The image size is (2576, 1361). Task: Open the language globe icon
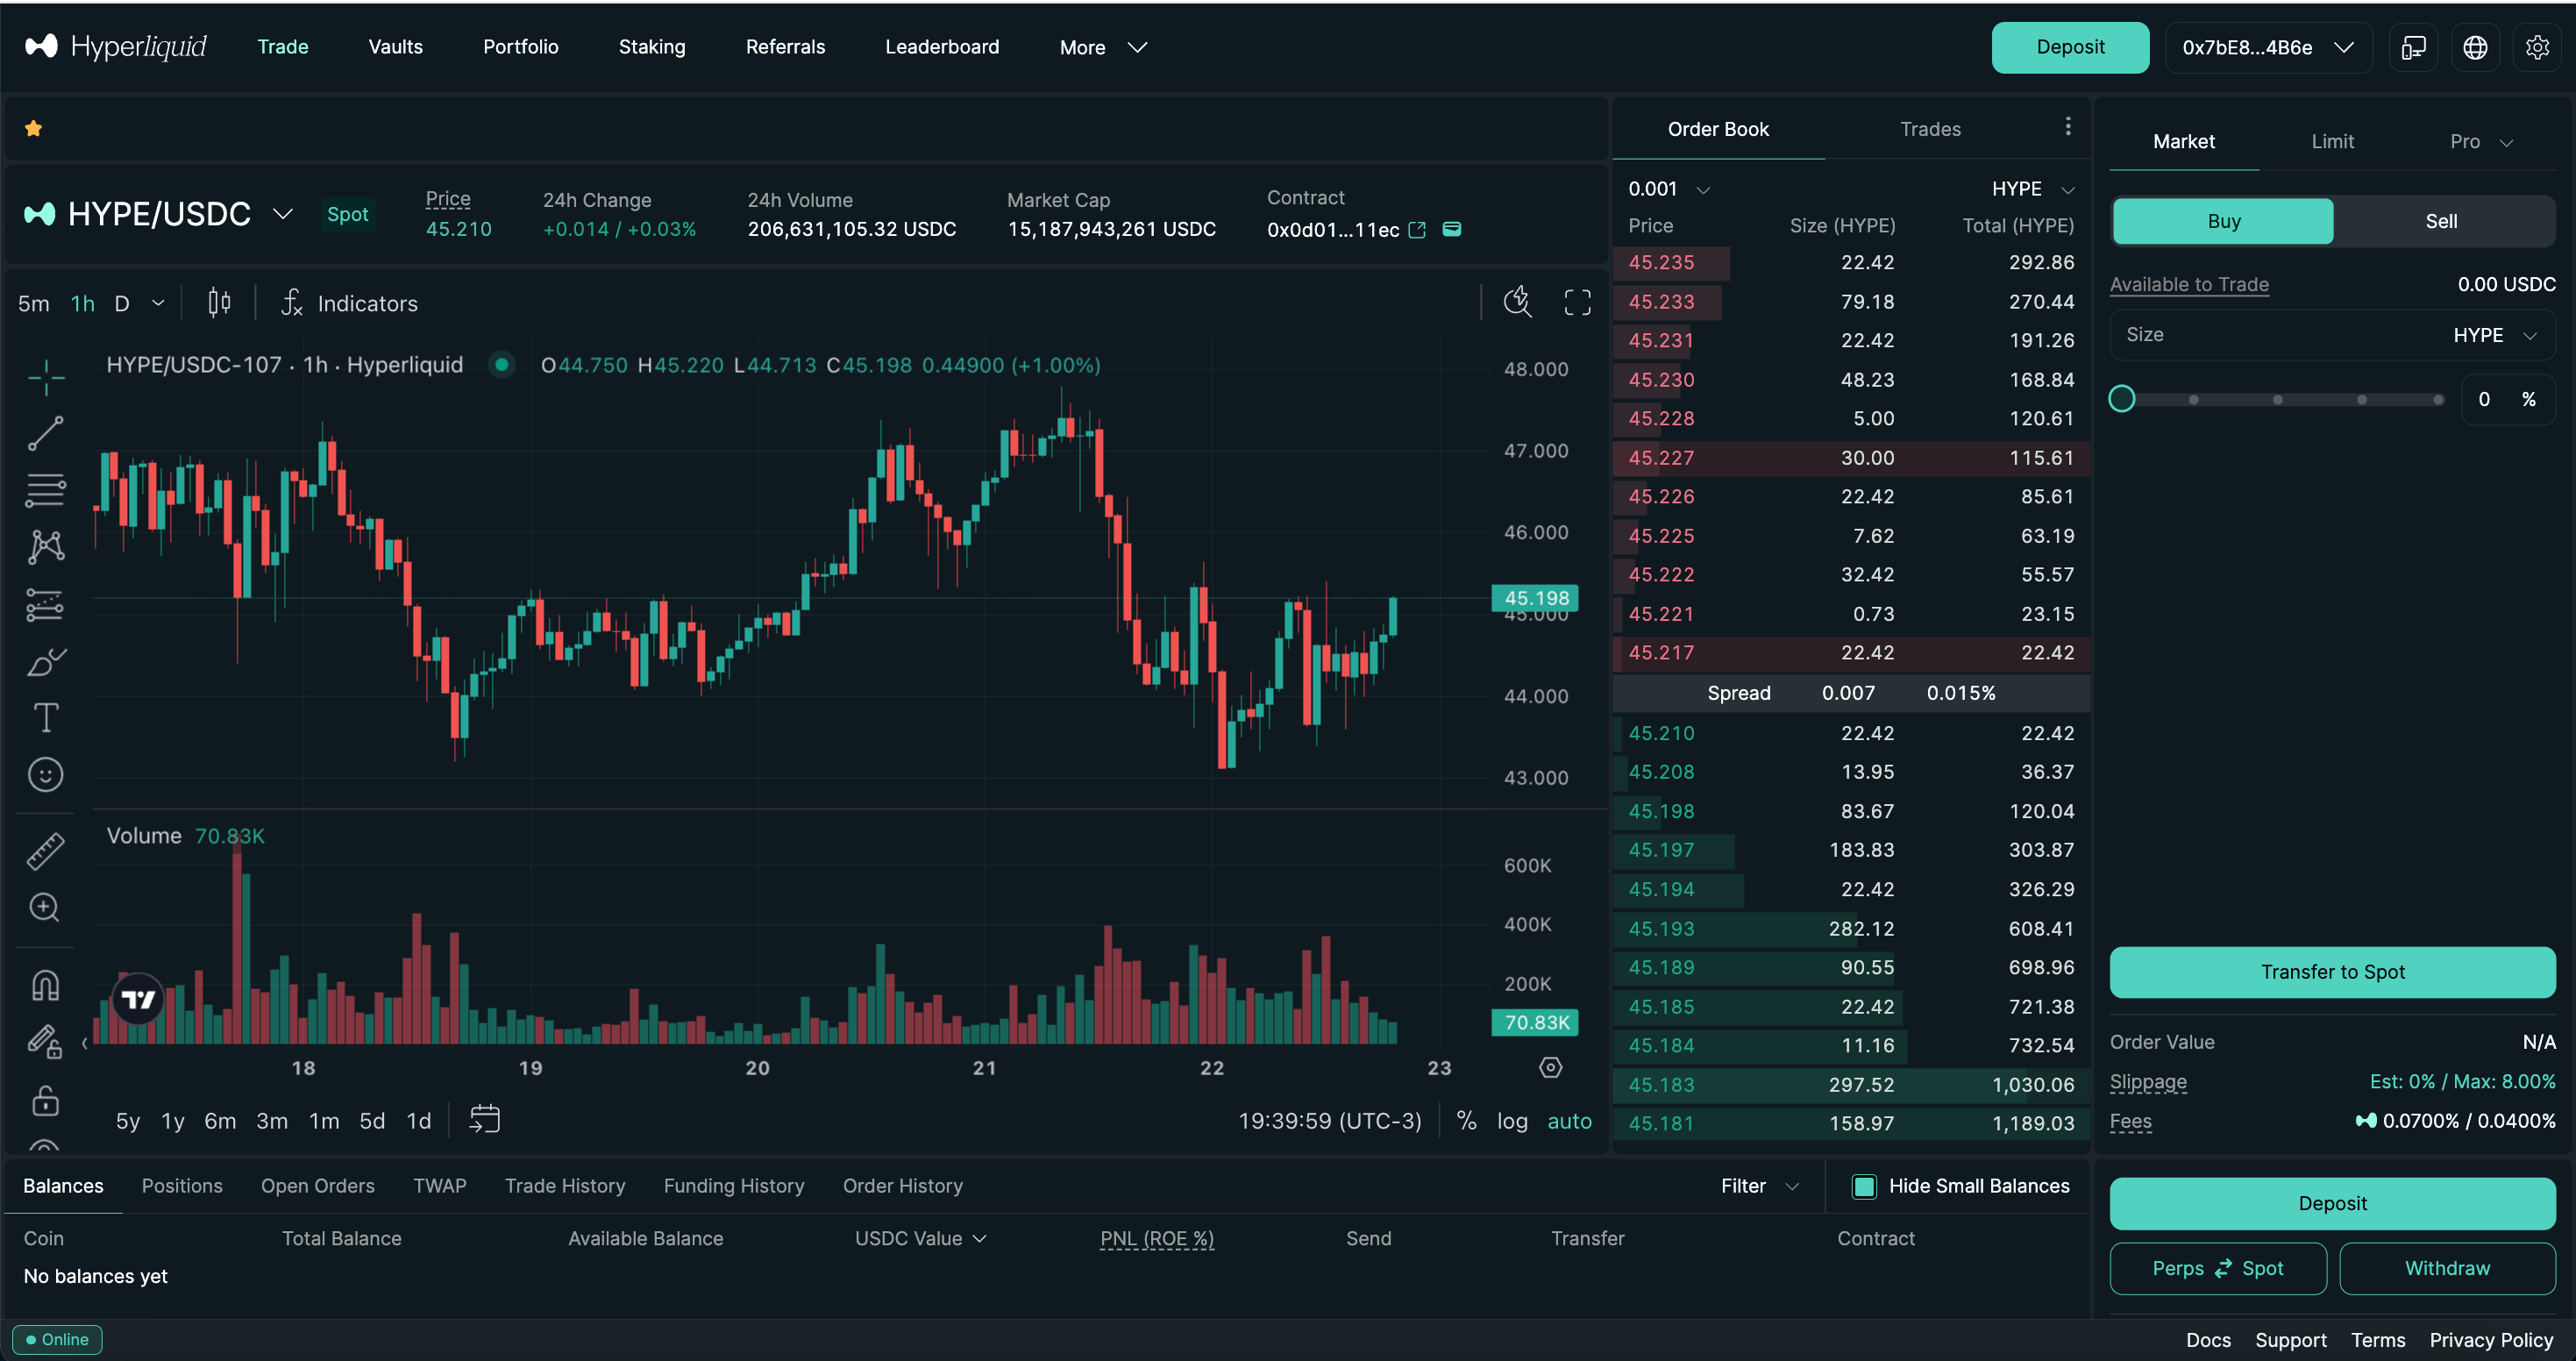pyautogui.click(x=2475, y=47)
